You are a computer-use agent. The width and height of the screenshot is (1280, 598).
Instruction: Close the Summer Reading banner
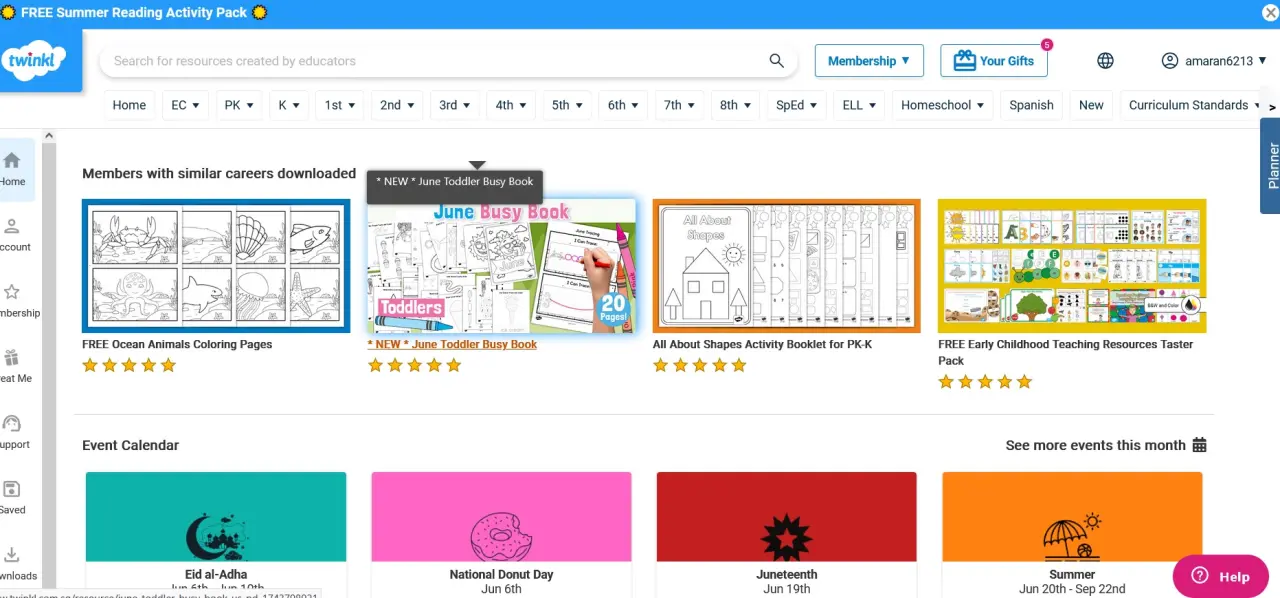click(x=1270, y=13)
